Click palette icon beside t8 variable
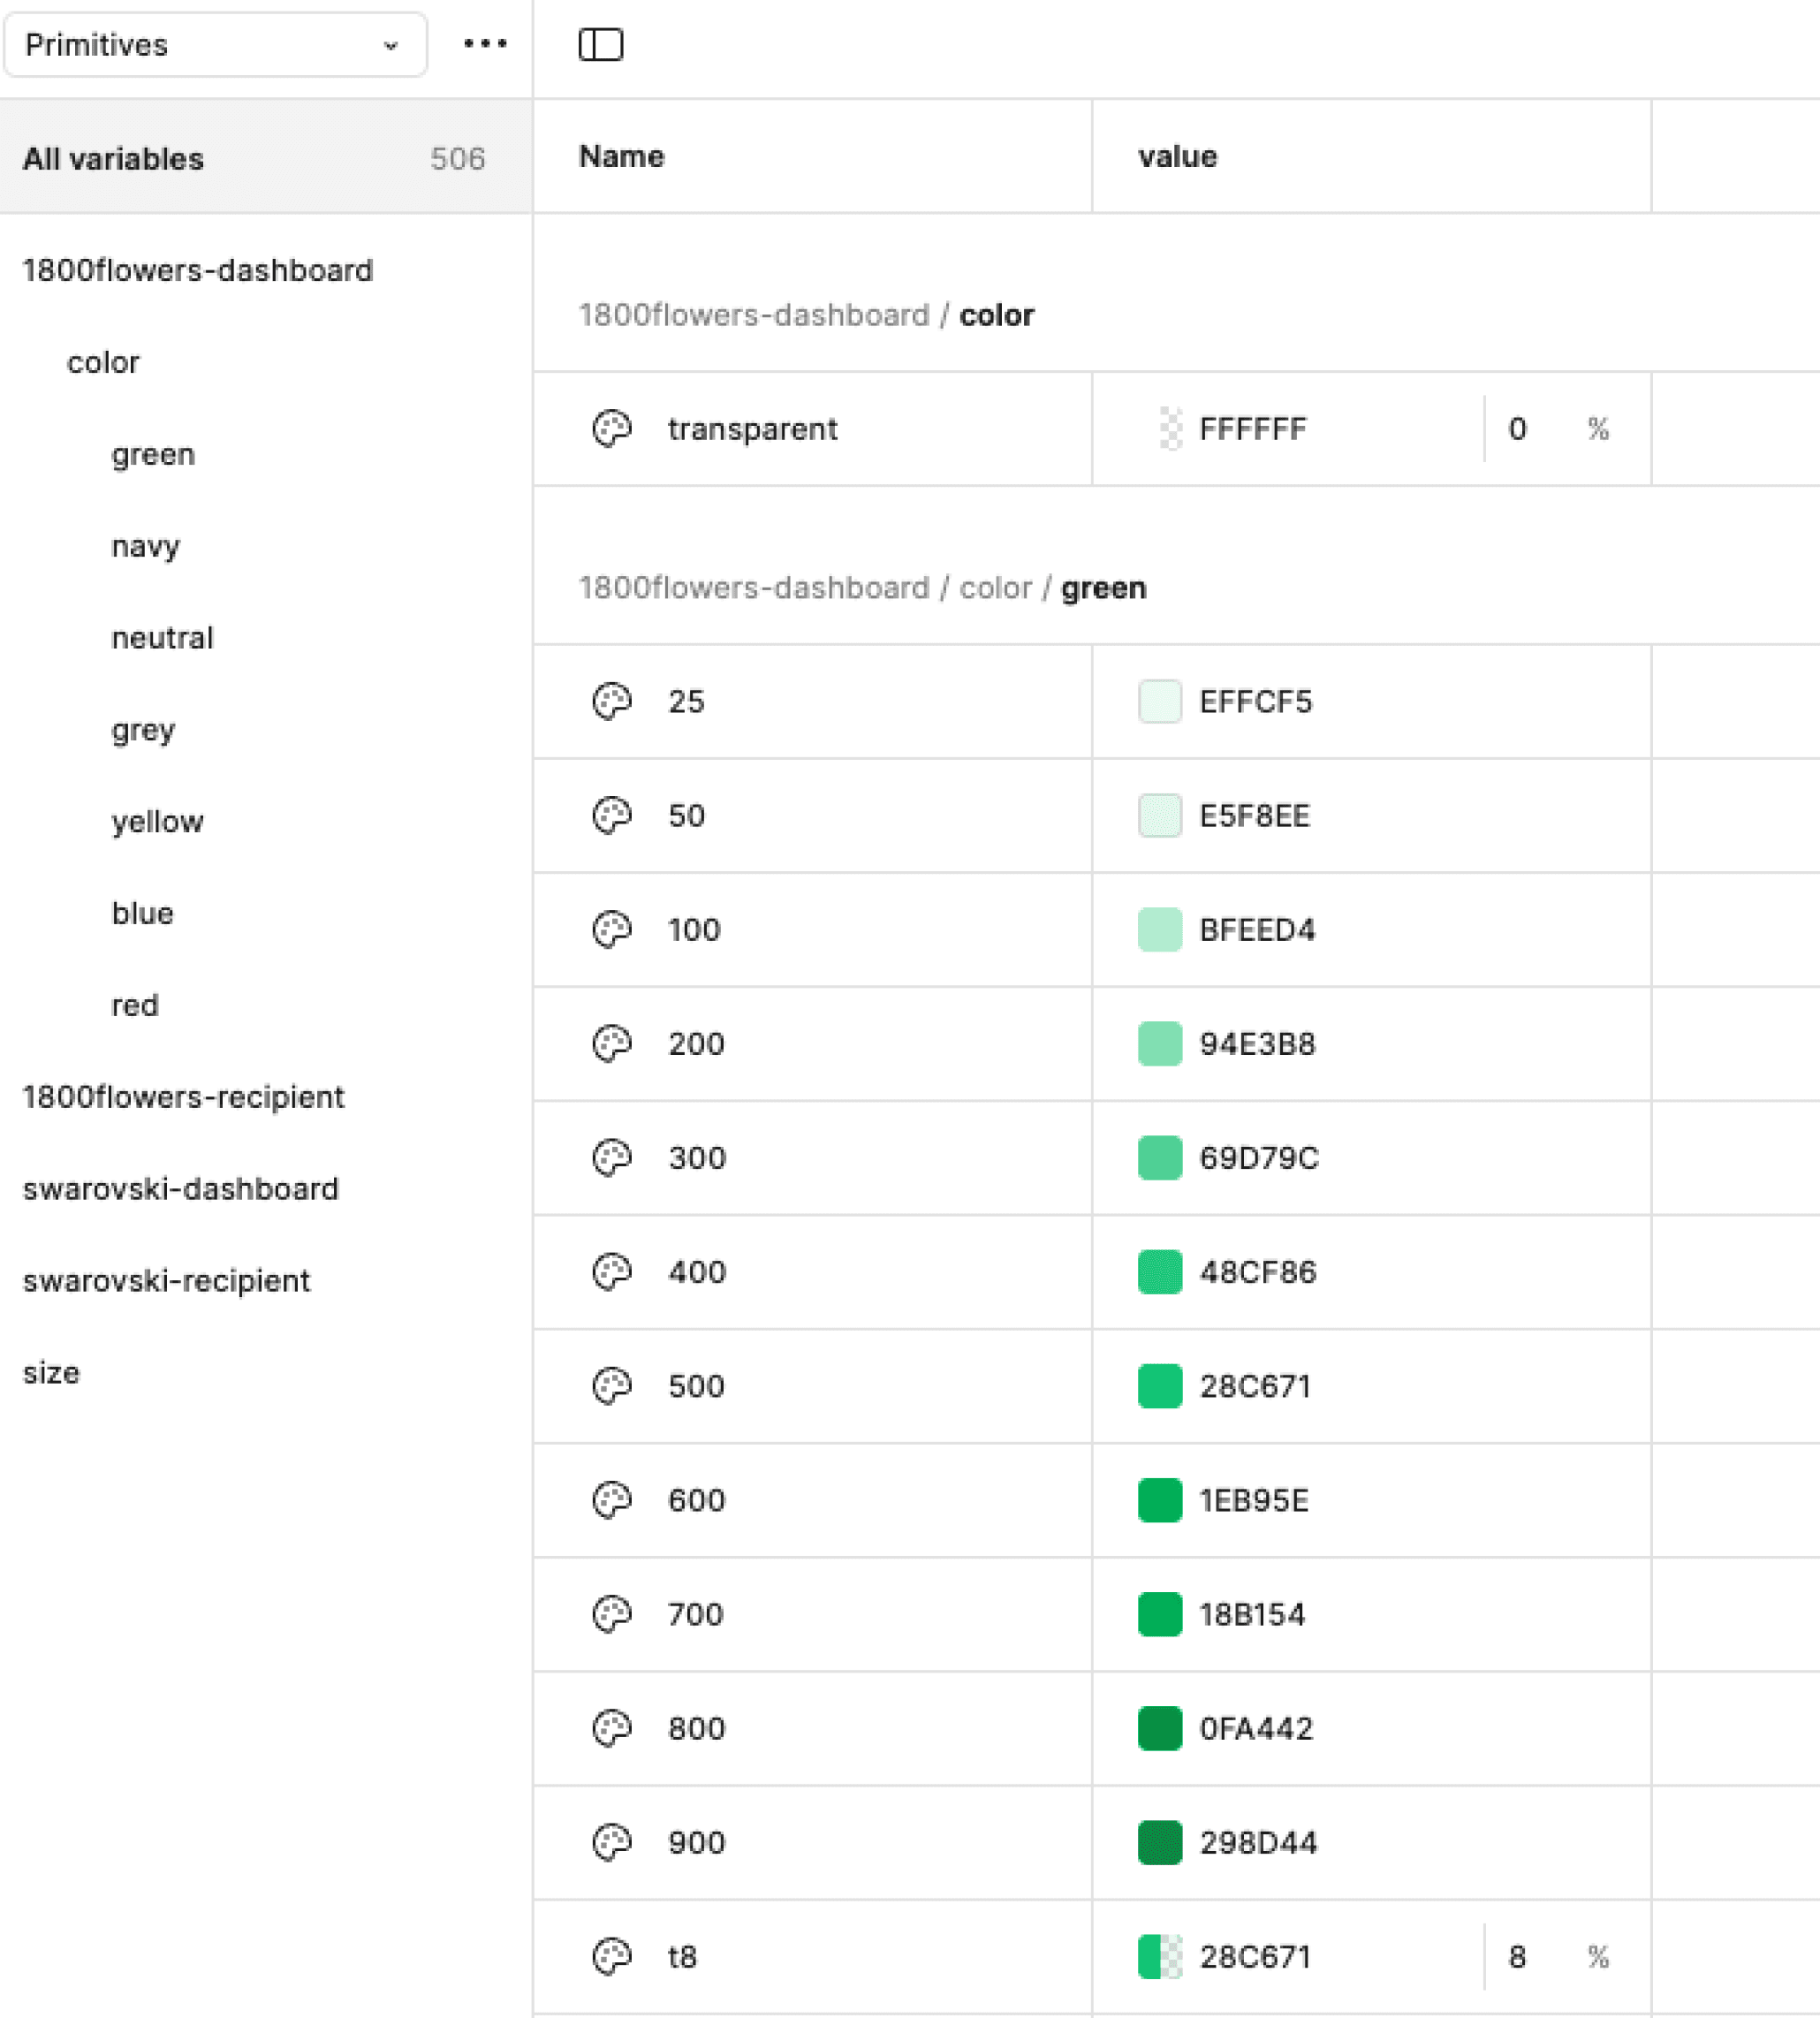Viewport: 1820px width, 2018px height. (x=612, y=1955)
